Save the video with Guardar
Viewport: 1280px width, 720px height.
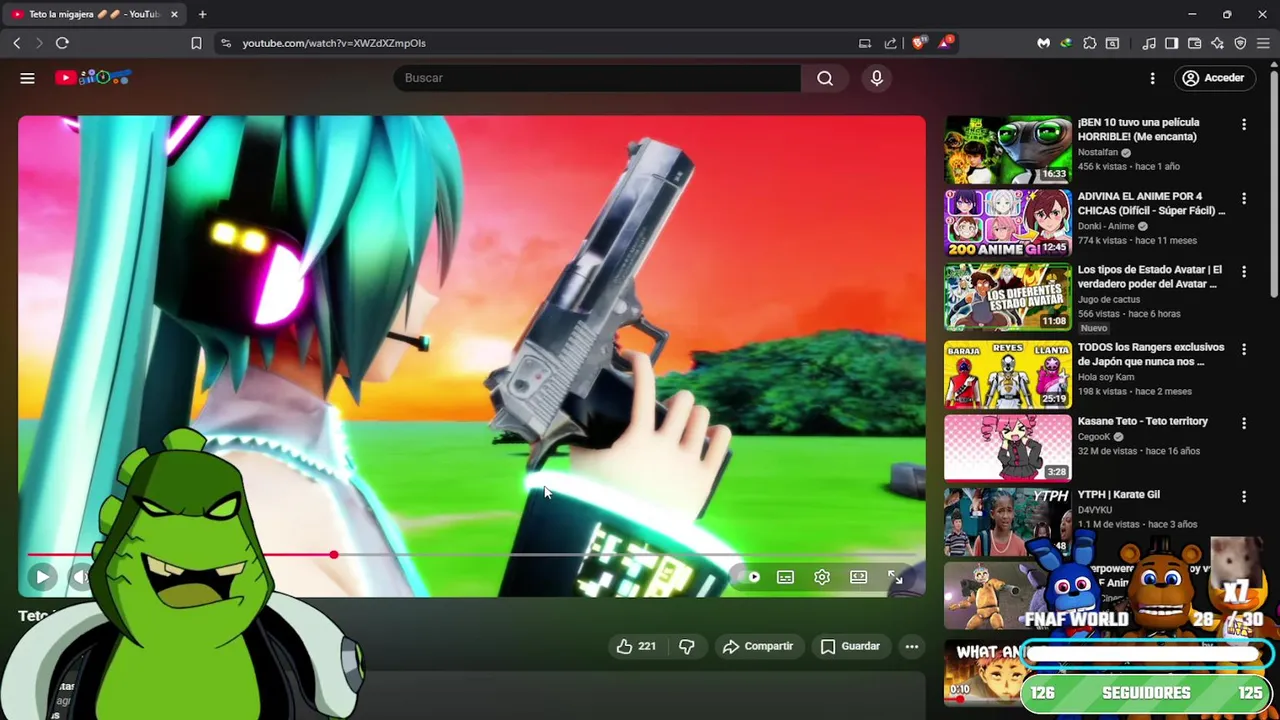[x=851, y=646]
